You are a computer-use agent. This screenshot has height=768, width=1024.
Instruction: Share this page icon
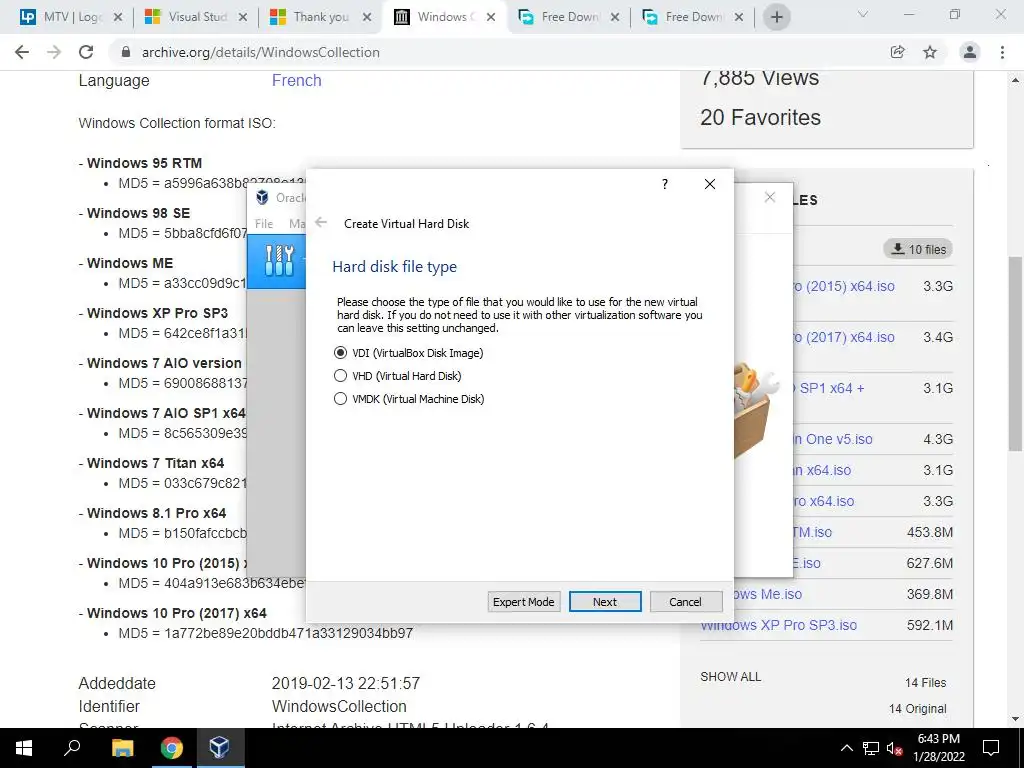tap(898, 52)
